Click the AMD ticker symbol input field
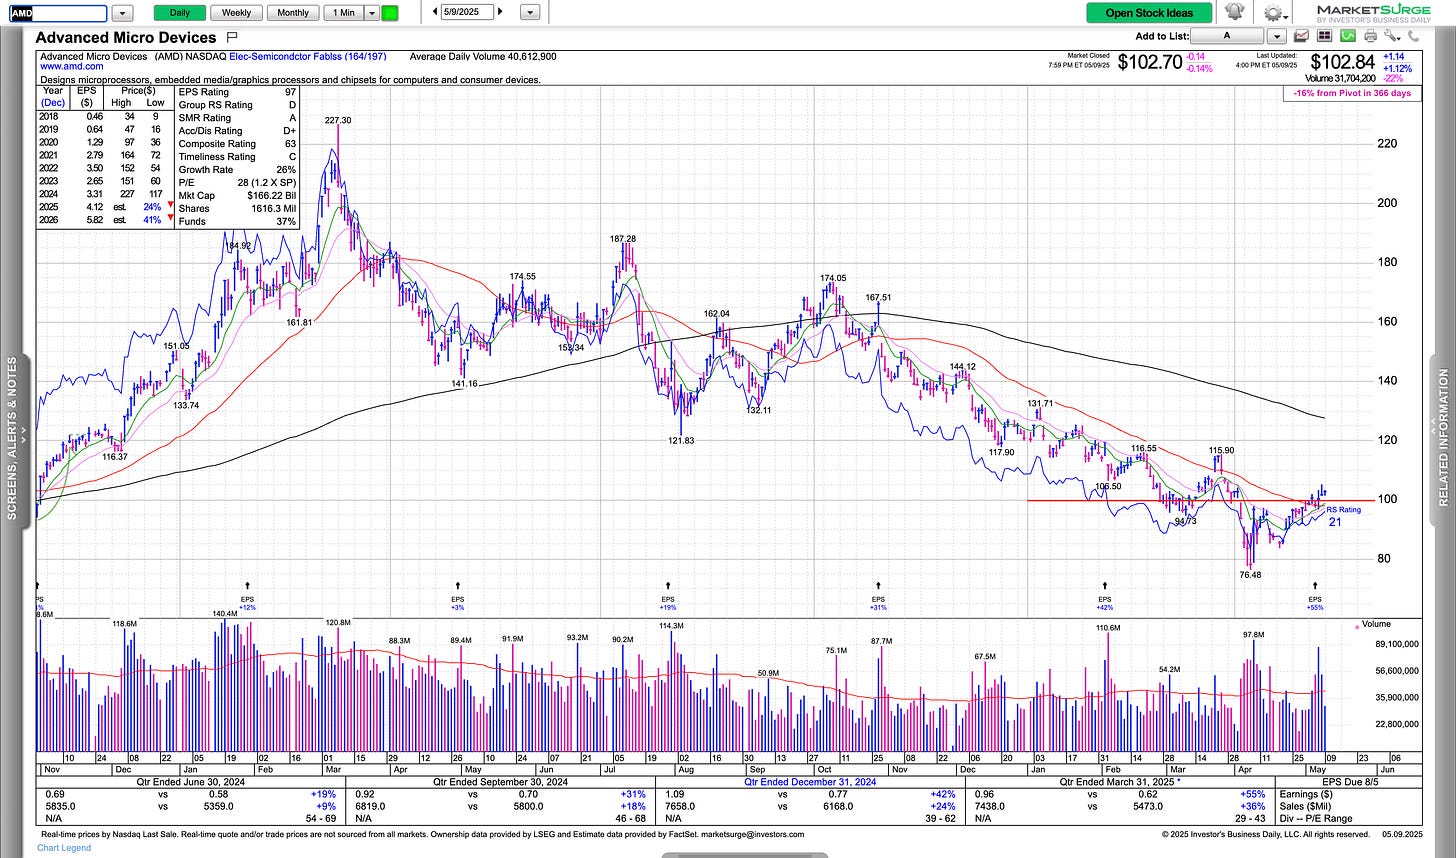The width and height of the screenshot is (1456, 858). pos(58,13)
